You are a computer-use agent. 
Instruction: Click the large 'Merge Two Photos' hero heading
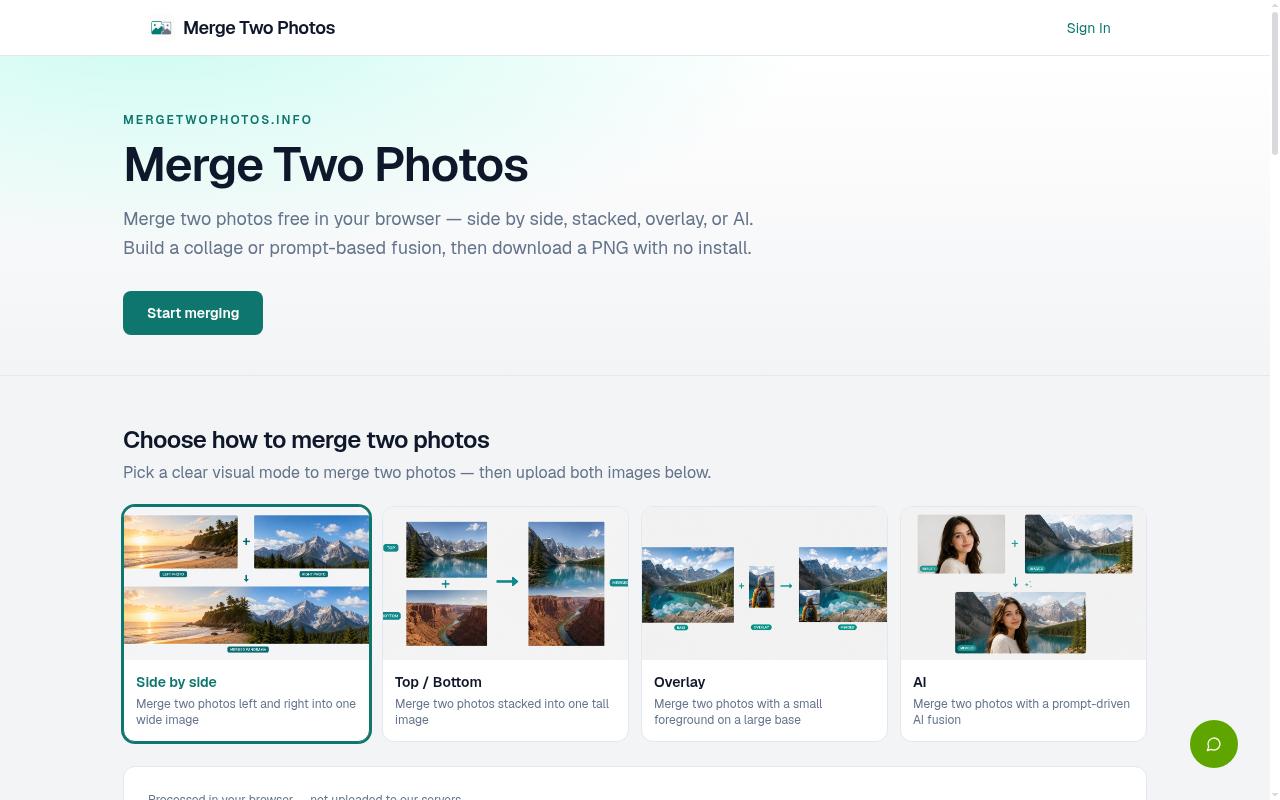(326, 165)
